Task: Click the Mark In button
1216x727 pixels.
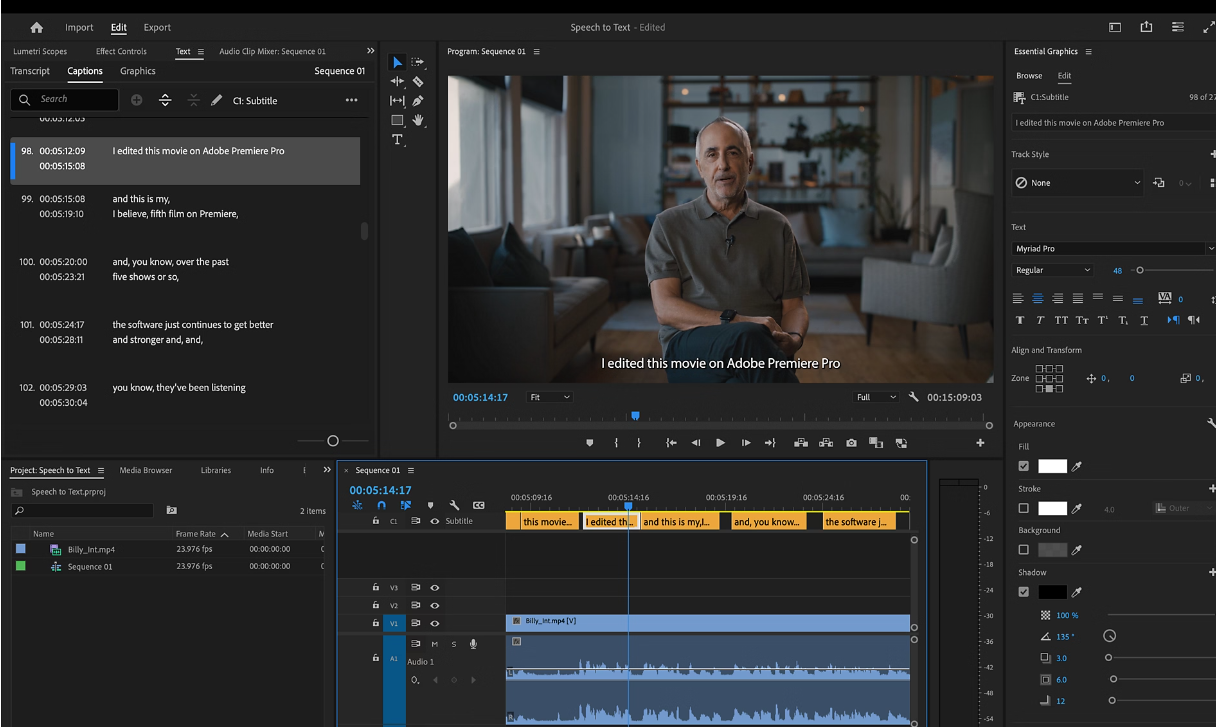Action: (616, 443)
